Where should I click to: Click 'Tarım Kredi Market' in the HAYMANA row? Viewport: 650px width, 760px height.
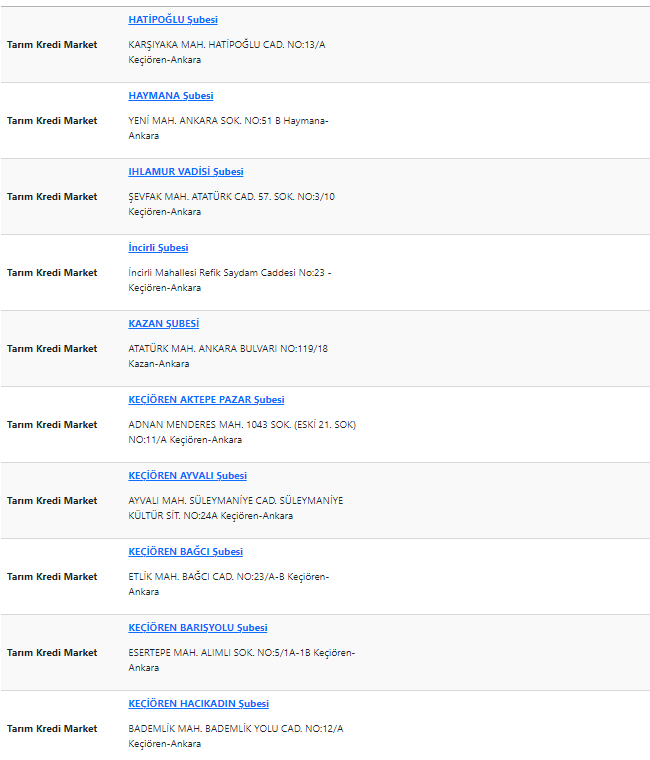coord(52,121)
